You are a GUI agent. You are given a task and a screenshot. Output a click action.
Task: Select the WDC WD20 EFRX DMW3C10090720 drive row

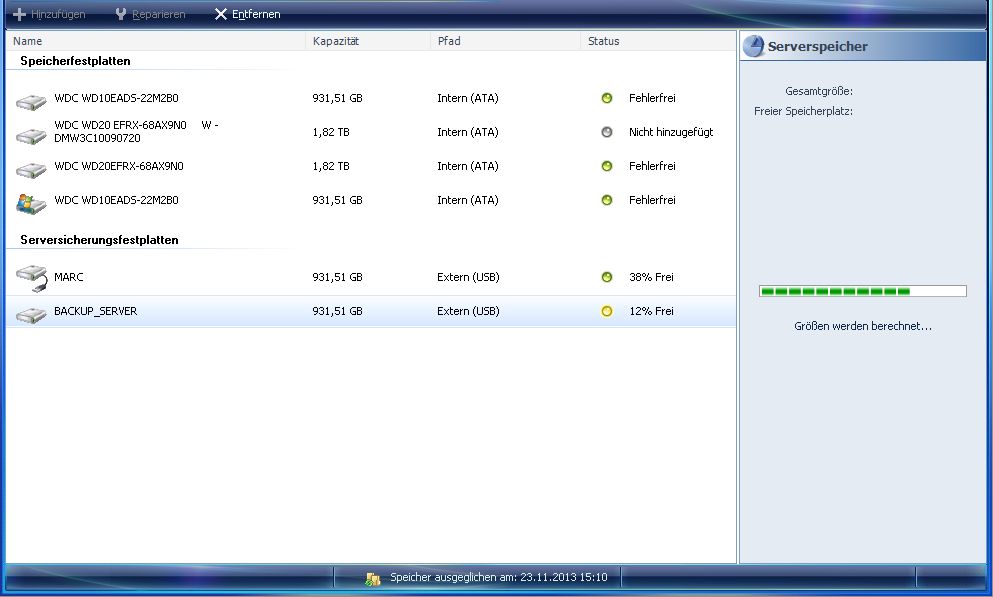point(136,132)
